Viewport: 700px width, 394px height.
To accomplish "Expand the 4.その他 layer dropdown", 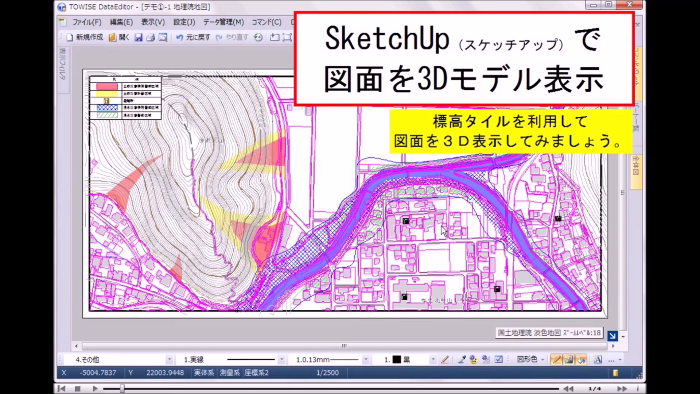I will coord(169,360).
